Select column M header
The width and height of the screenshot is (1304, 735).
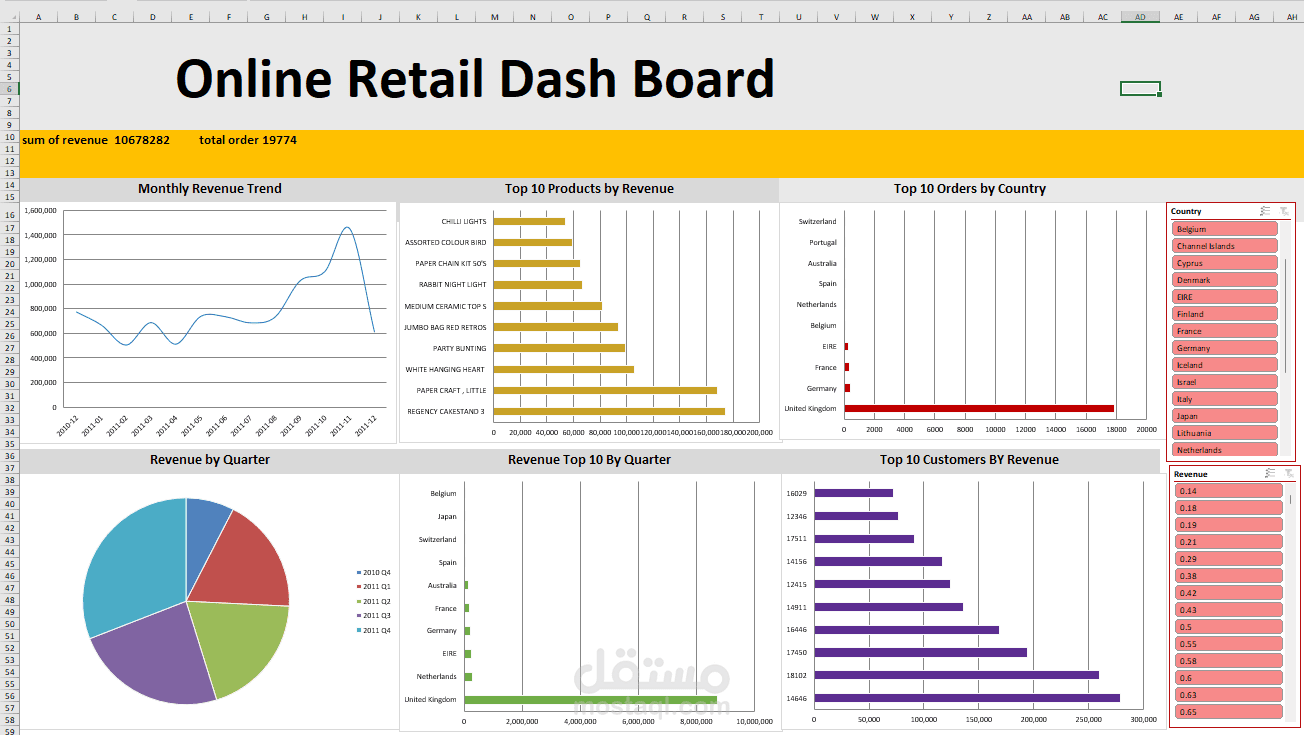coord(494,17)
